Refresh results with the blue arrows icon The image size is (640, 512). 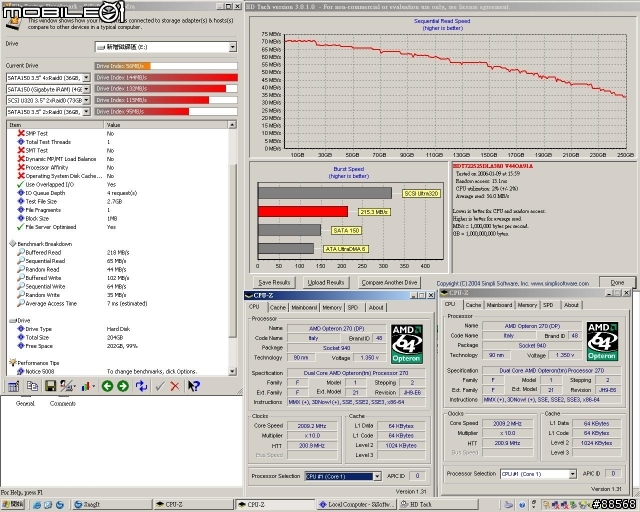coord(141,386)
